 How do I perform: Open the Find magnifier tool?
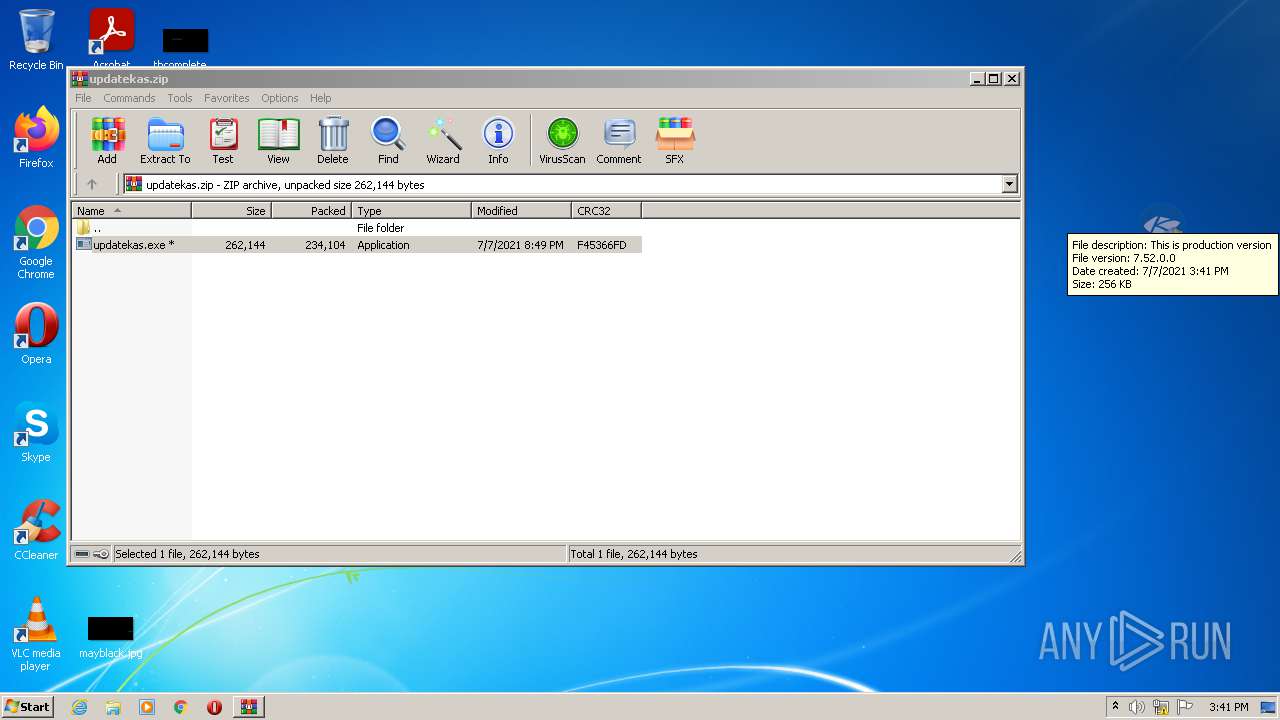[x=388, y=140]
